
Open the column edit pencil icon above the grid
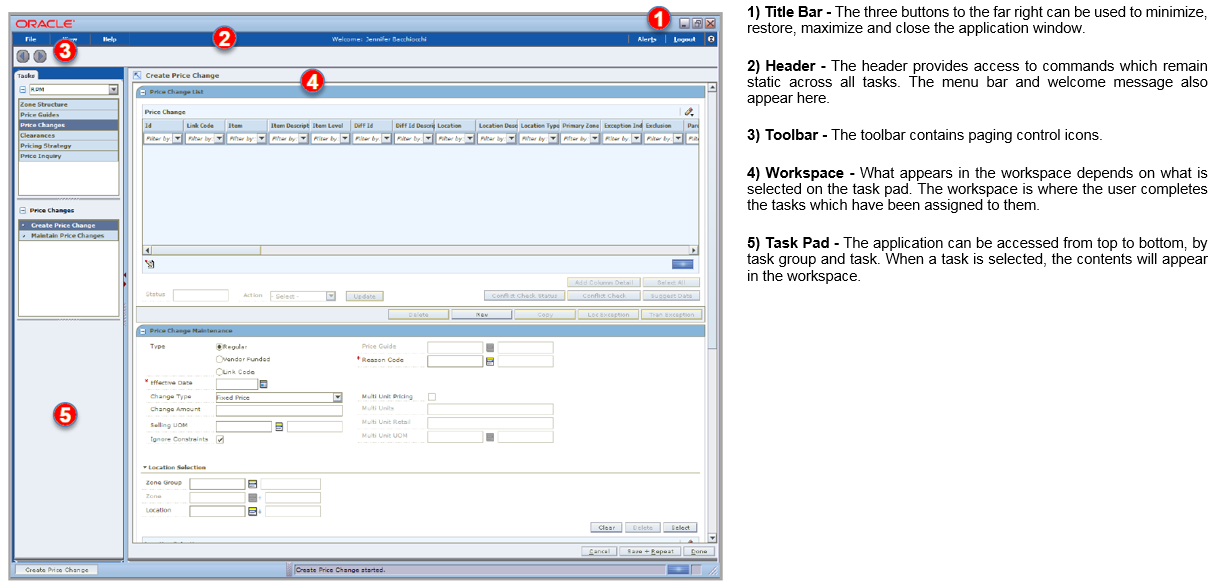(x=688, y=112)
